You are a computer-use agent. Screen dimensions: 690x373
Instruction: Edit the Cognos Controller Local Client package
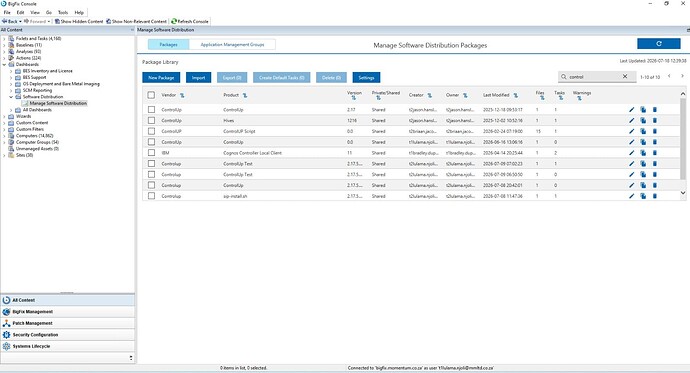click(631, 153)
